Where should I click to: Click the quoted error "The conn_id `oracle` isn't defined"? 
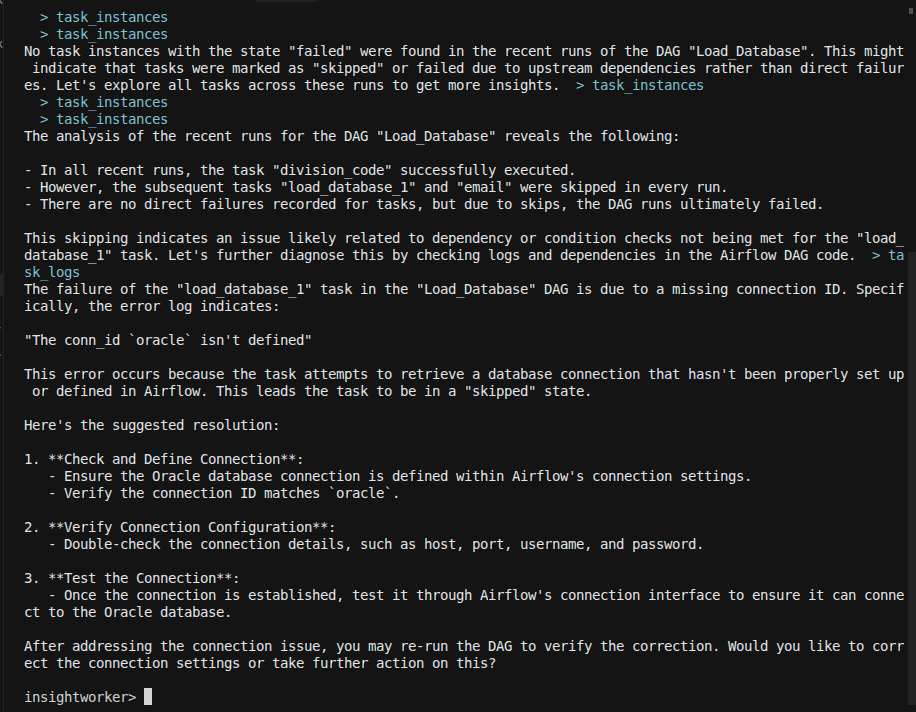168,340
